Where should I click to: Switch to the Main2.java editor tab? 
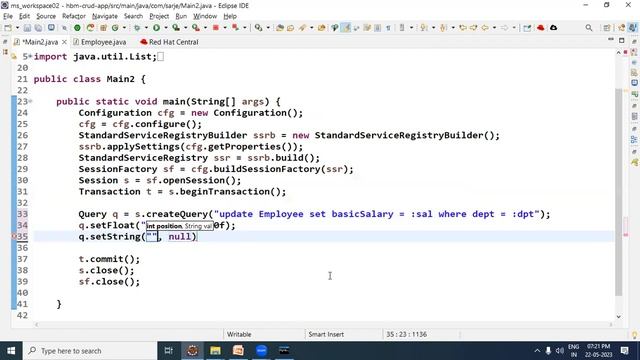coord(40,42)
